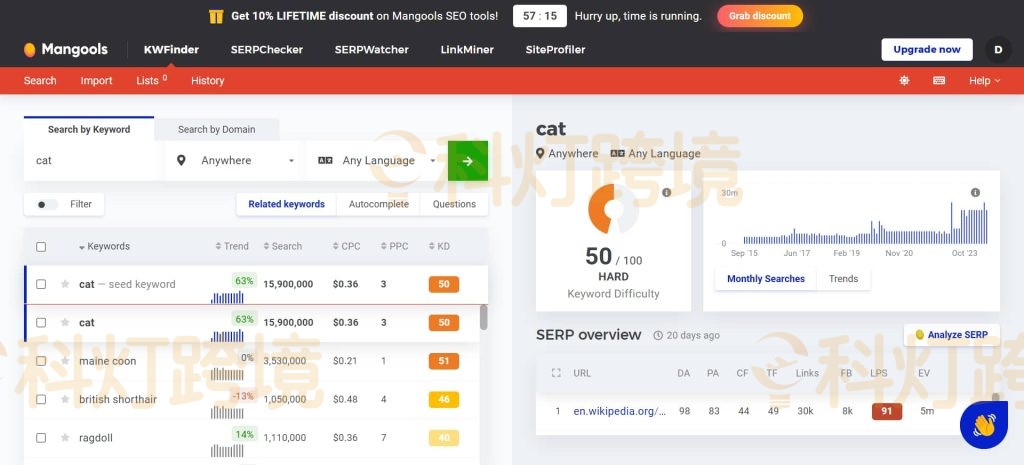
Task: Open the en.wikipedia.org result link
Action: click(x=620, y=411)
